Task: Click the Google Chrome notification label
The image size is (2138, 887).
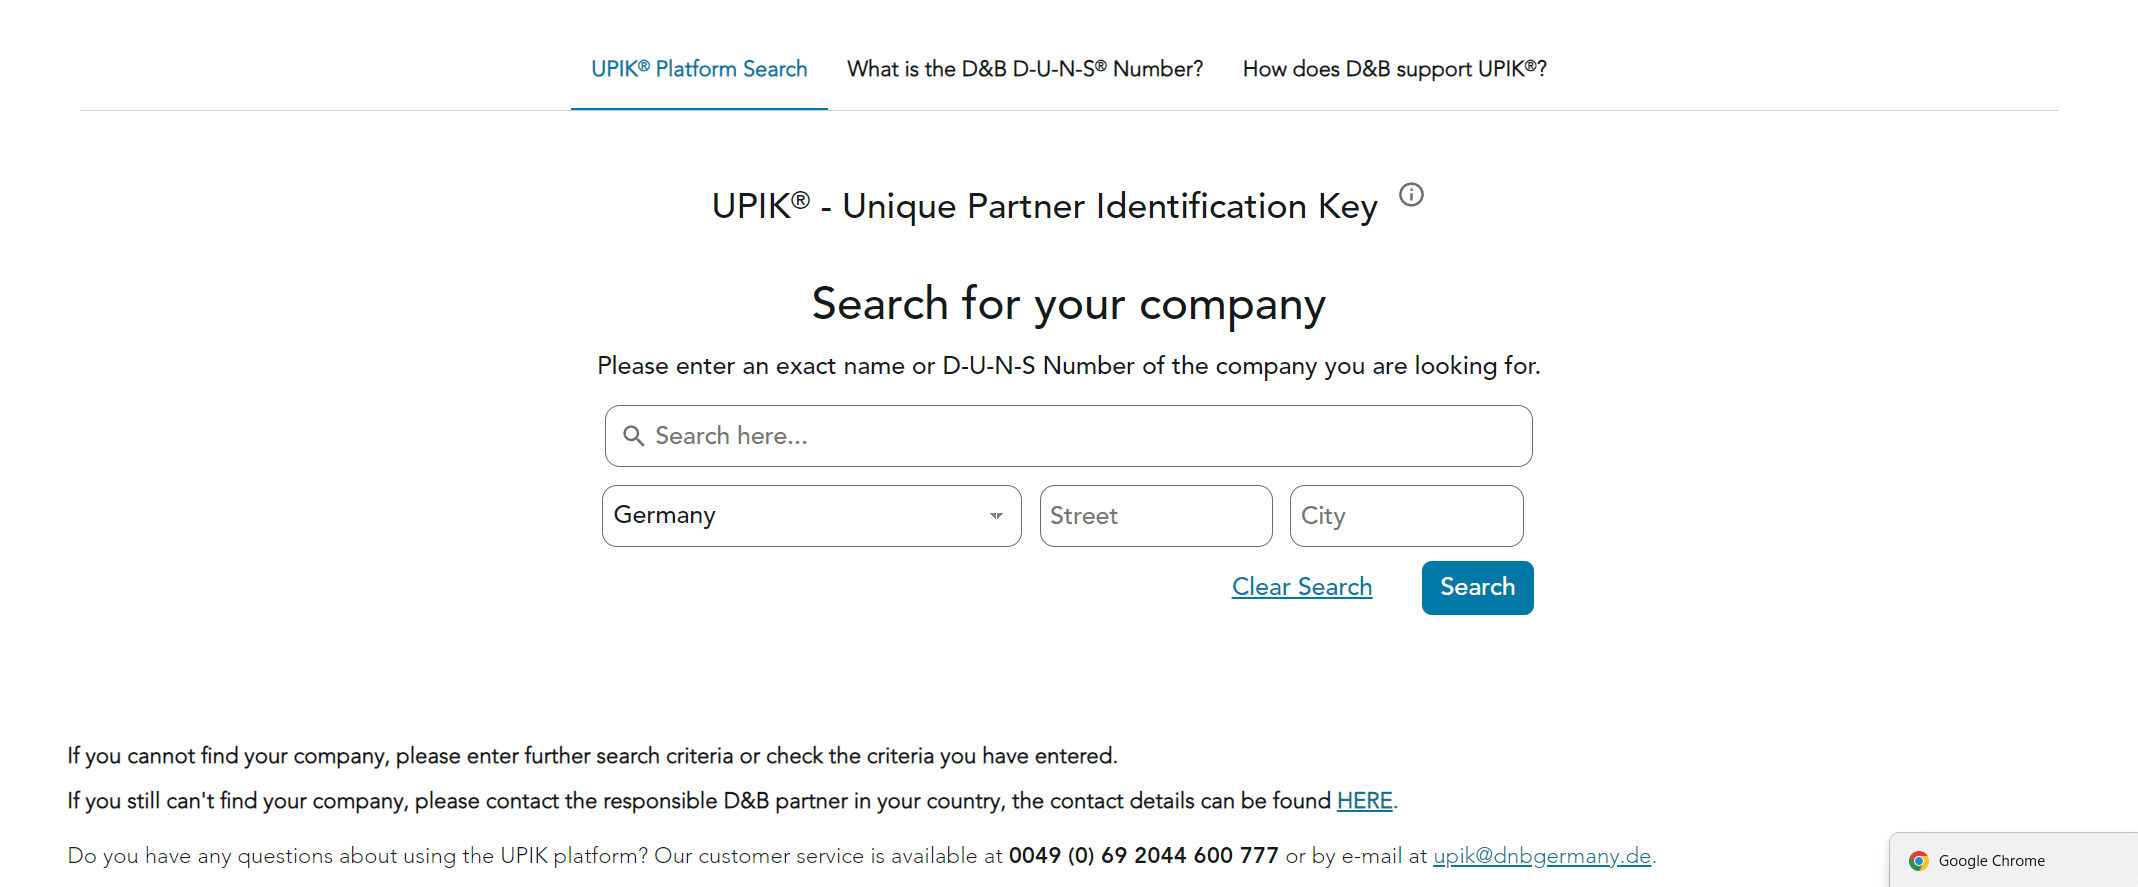Action: tap(1991, 860)
